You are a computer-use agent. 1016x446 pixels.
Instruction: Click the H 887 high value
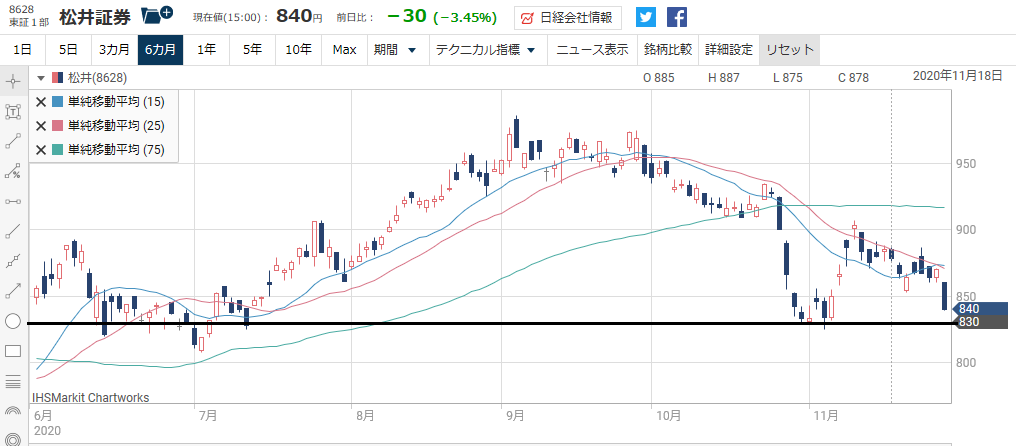[x=723, y=78]
